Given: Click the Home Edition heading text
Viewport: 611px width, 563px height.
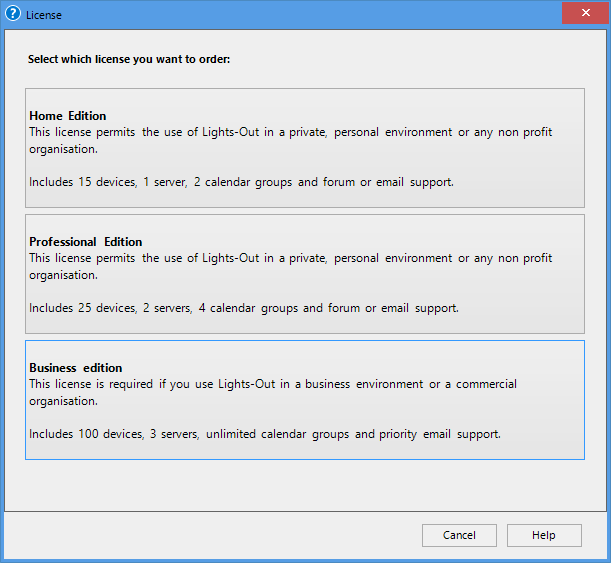Looking at the screenshot, I should coord(68,116).
